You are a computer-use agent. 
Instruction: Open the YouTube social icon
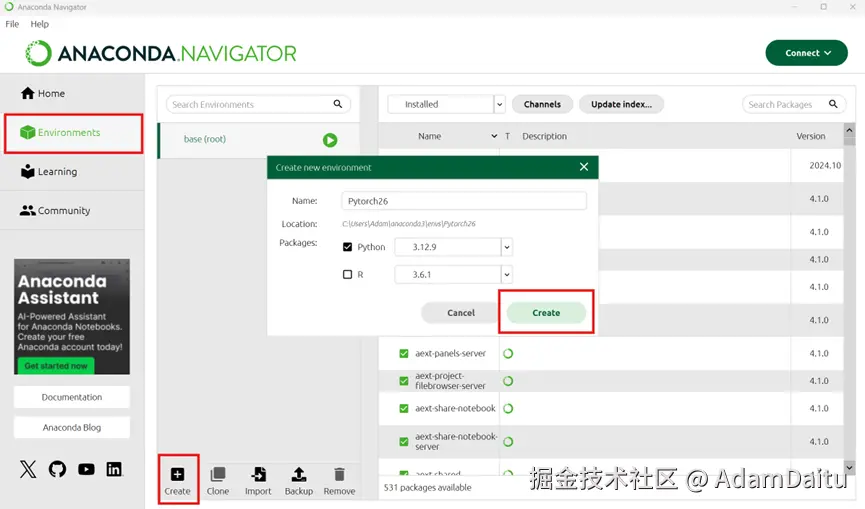[86, 469]
